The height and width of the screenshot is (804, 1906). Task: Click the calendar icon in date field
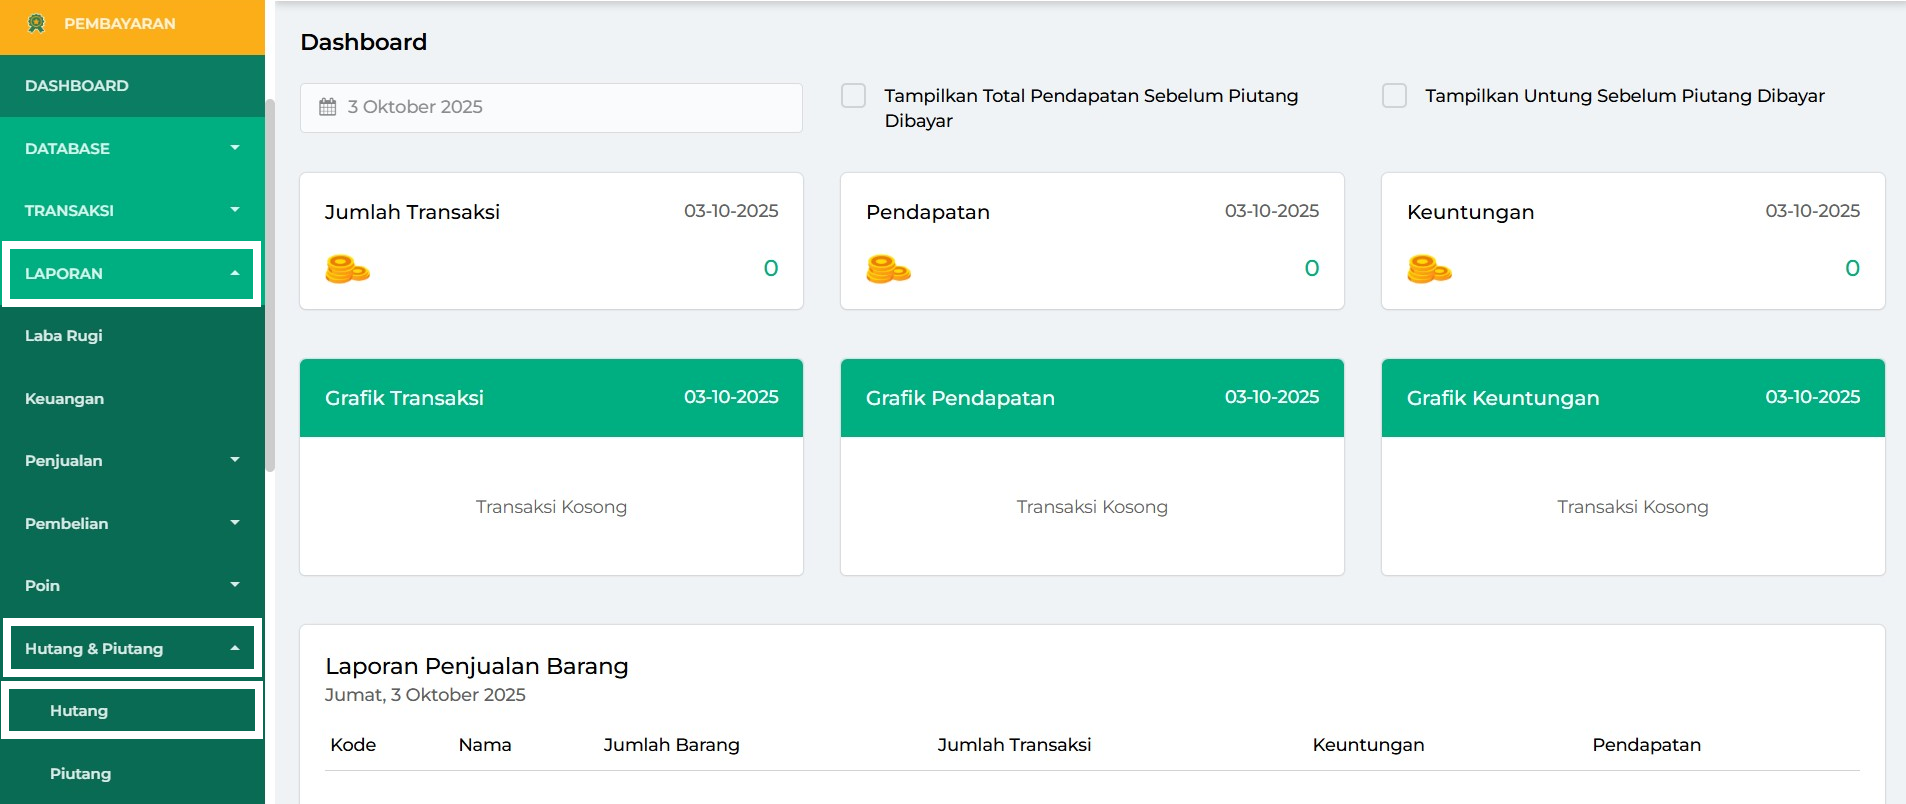(x=327, y=107)
